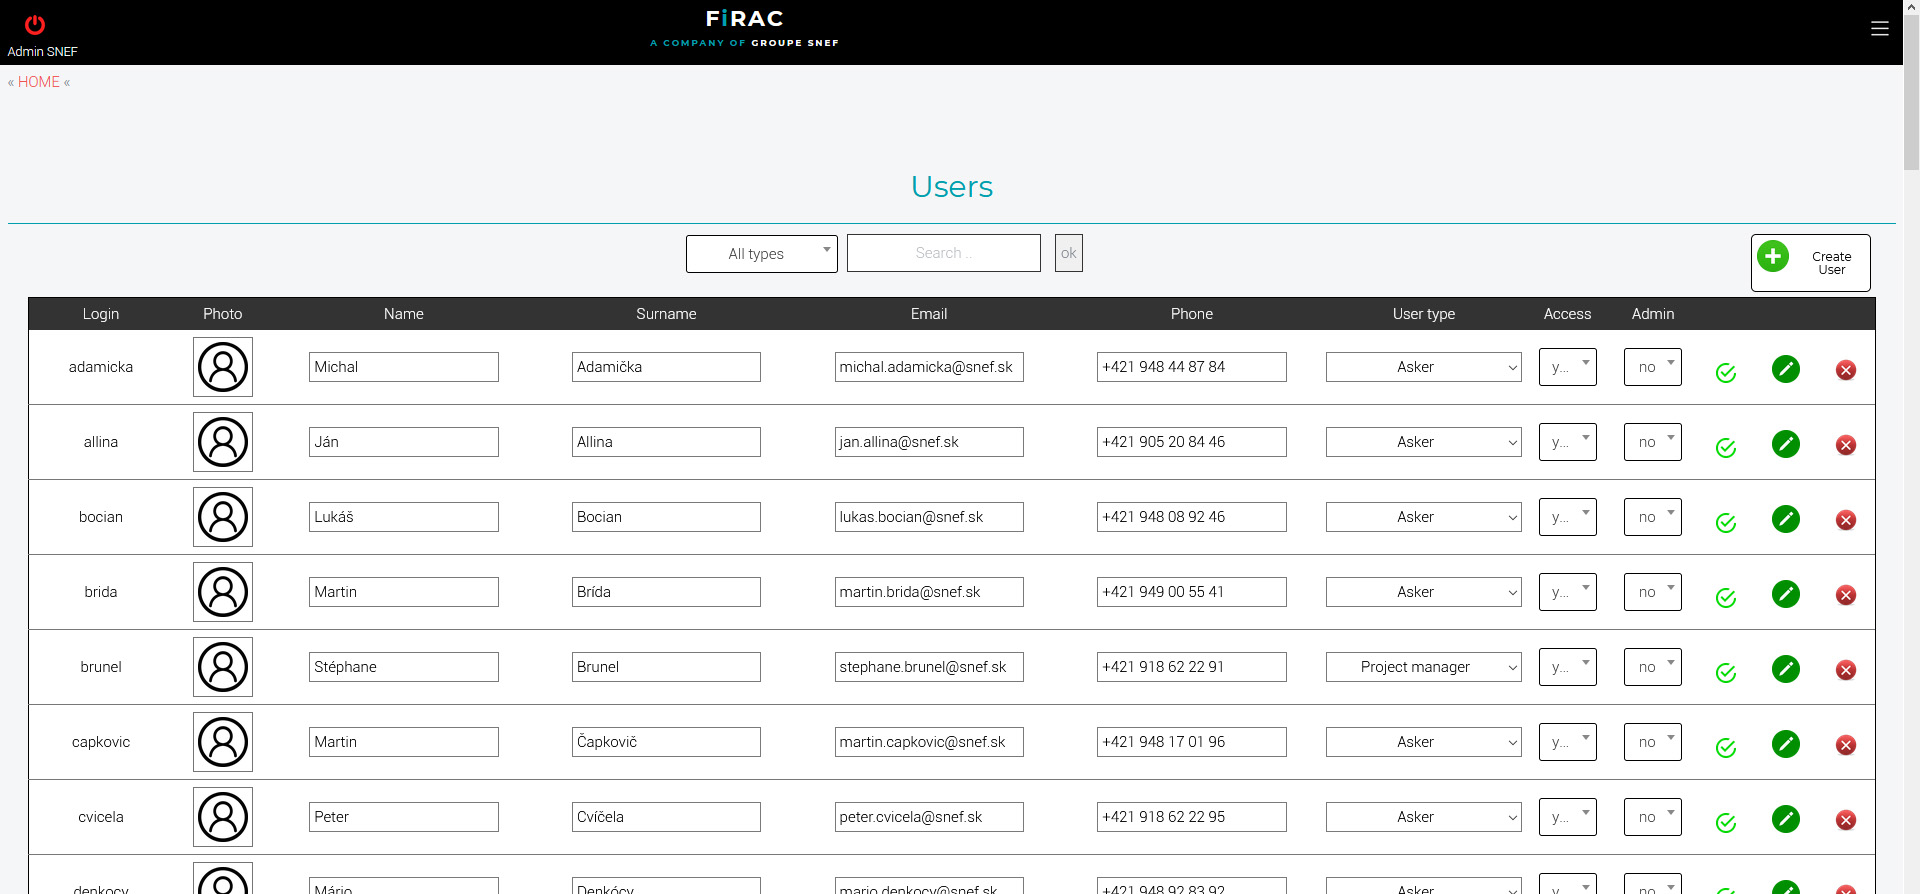
Task: Click the Search input field
Action: (943, 254)
